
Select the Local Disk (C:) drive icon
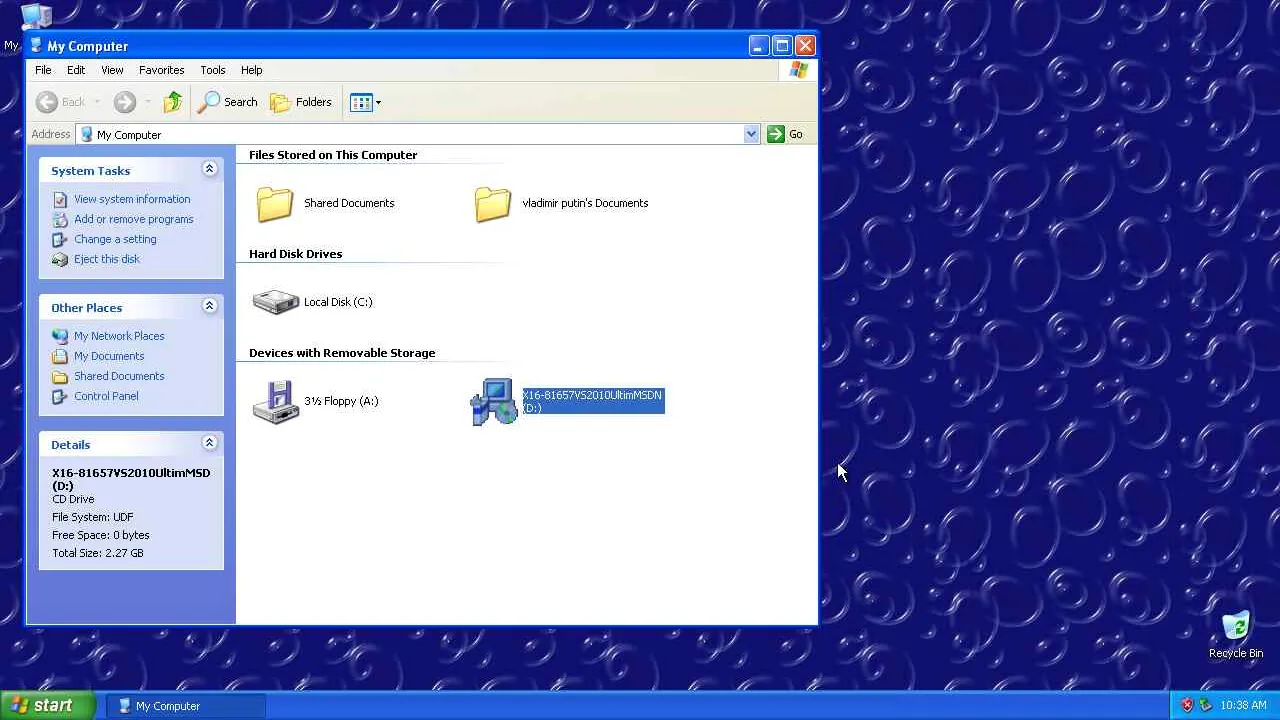[276, 302]
